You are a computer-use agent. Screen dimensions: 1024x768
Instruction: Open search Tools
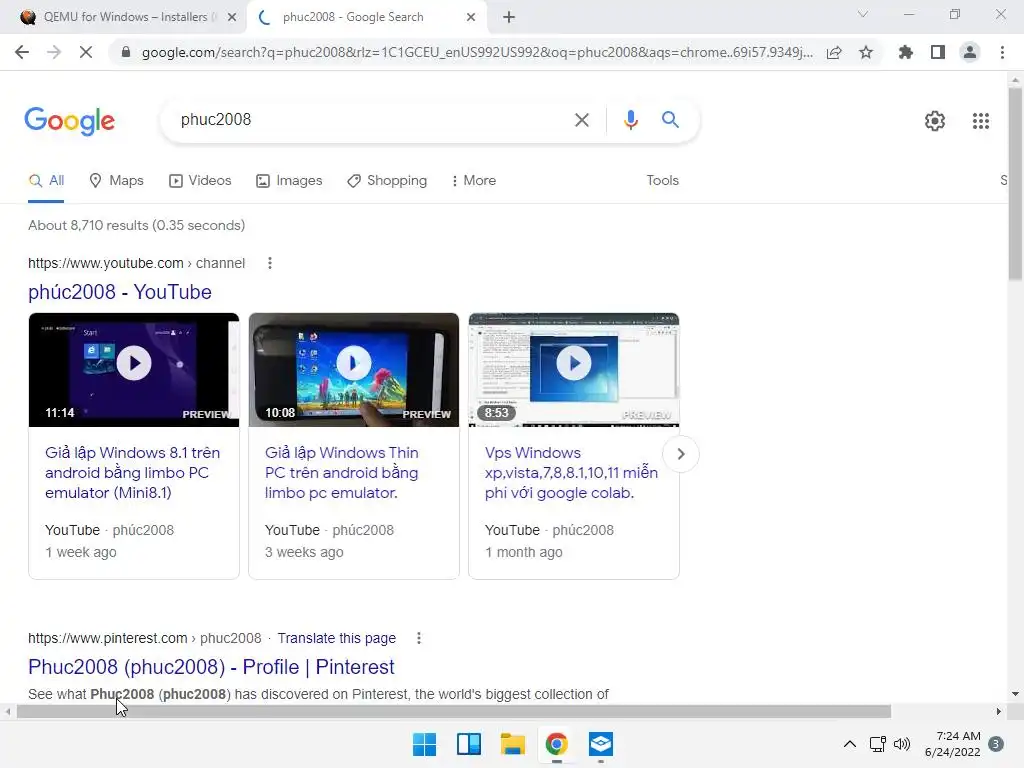(662, 180)
